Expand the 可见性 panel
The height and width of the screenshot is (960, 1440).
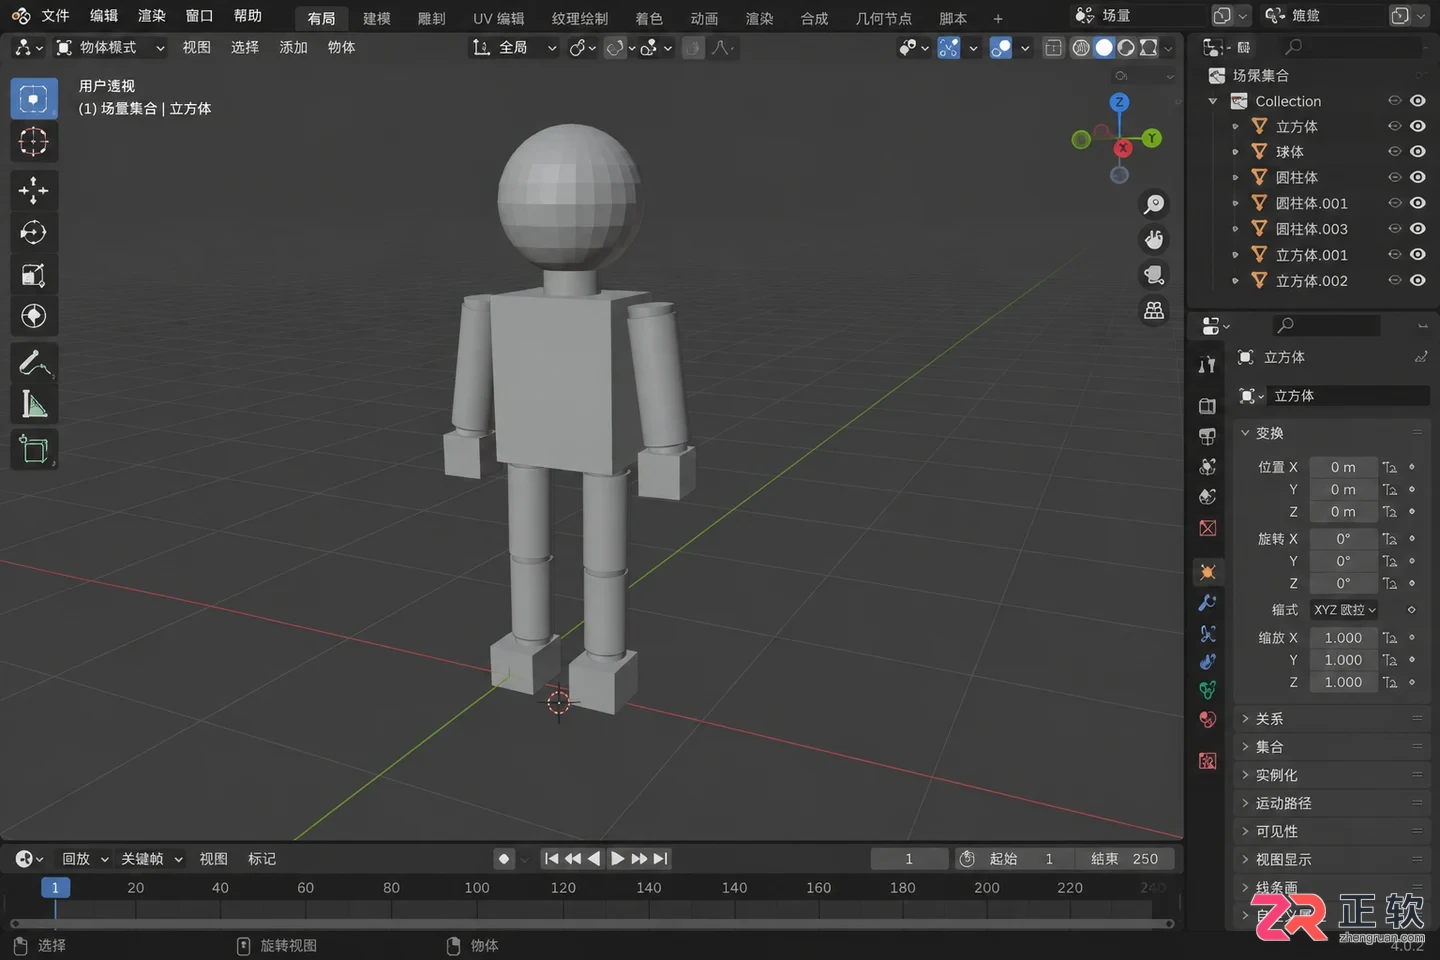pos(1331,831)
